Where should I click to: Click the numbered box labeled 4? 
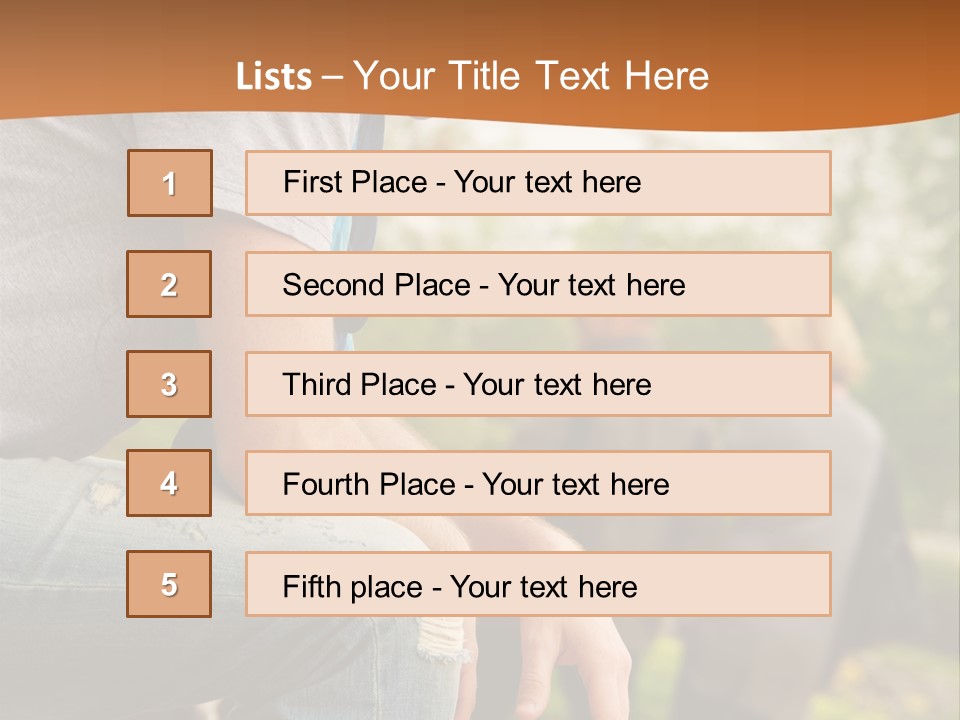point(169,483)
